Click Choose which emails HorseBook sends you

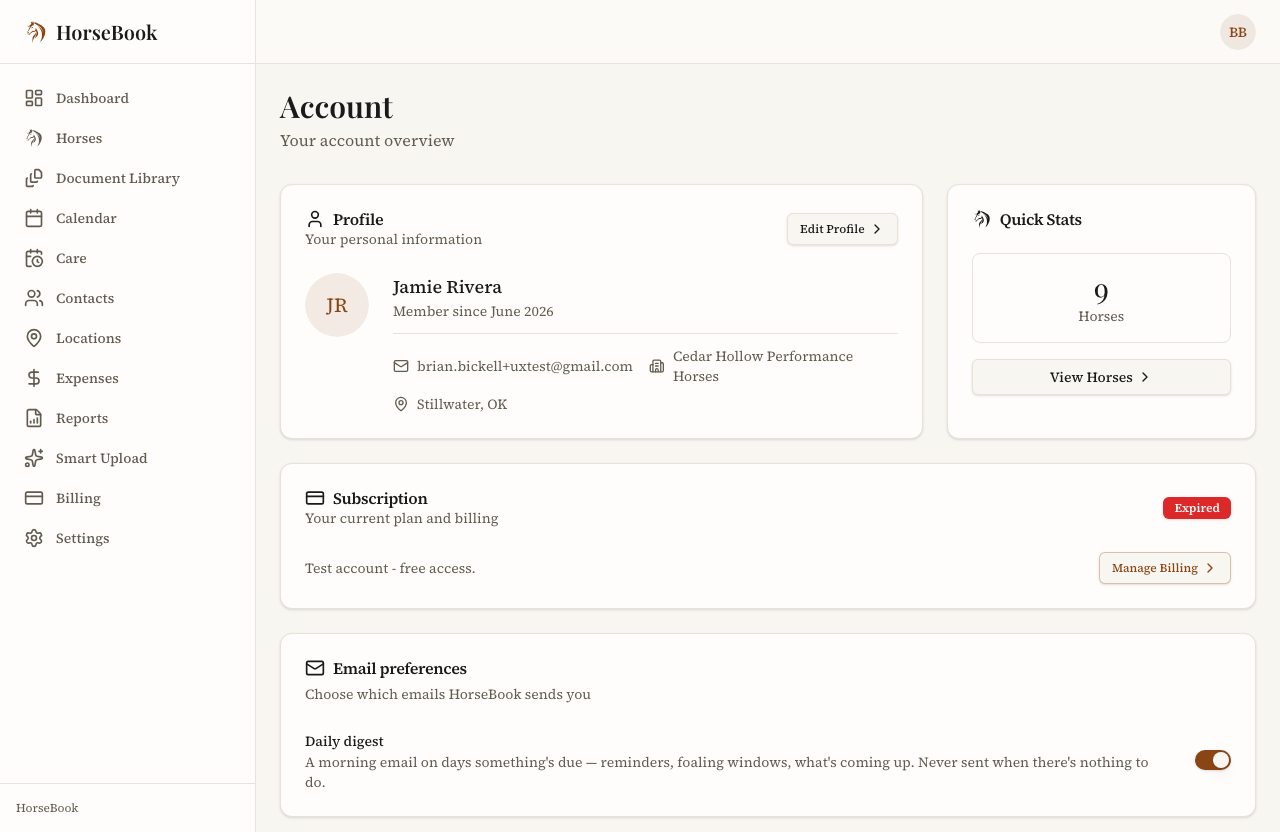(x=448, y=694)
